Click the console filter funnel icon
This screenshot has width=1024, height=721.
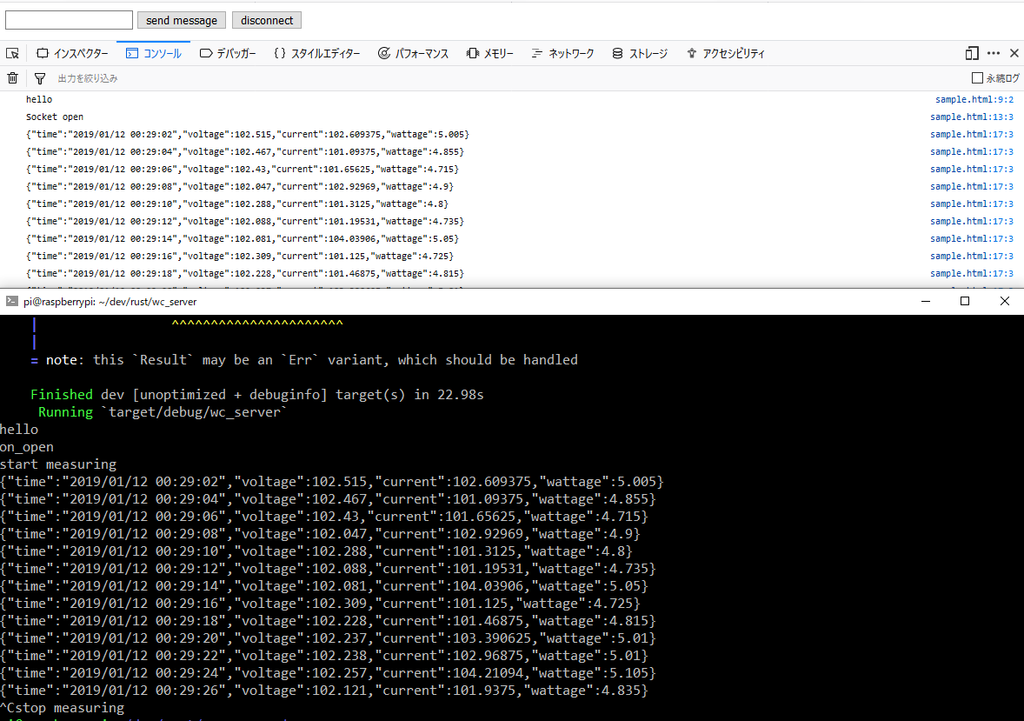[x=39, y=77]
